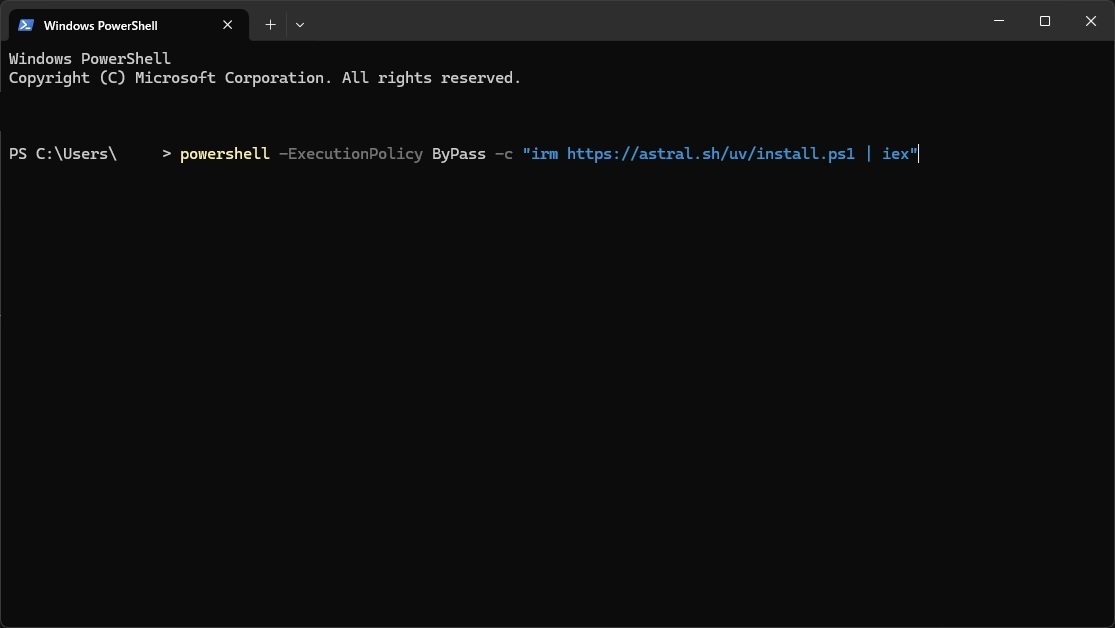The image size is (1115, 628).
Task: Maximize the terminal window
Action: click(1045, 21)
